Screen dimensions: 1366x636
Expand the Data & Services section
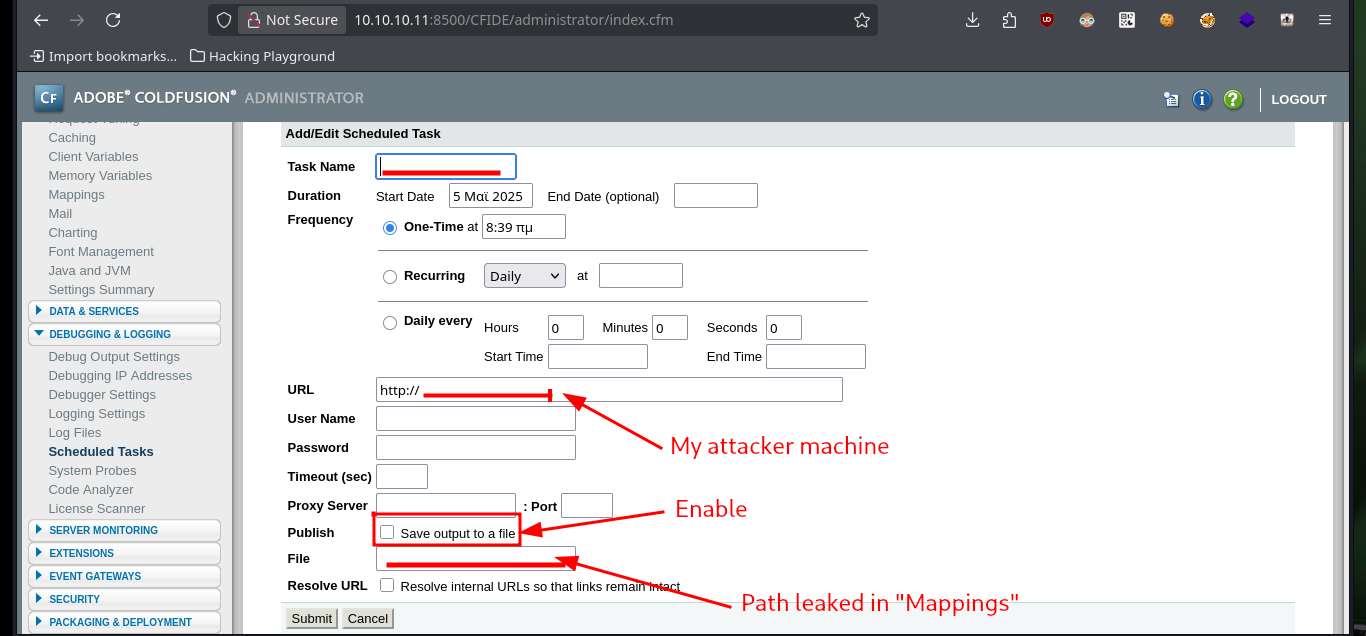[x=124, y=311]
